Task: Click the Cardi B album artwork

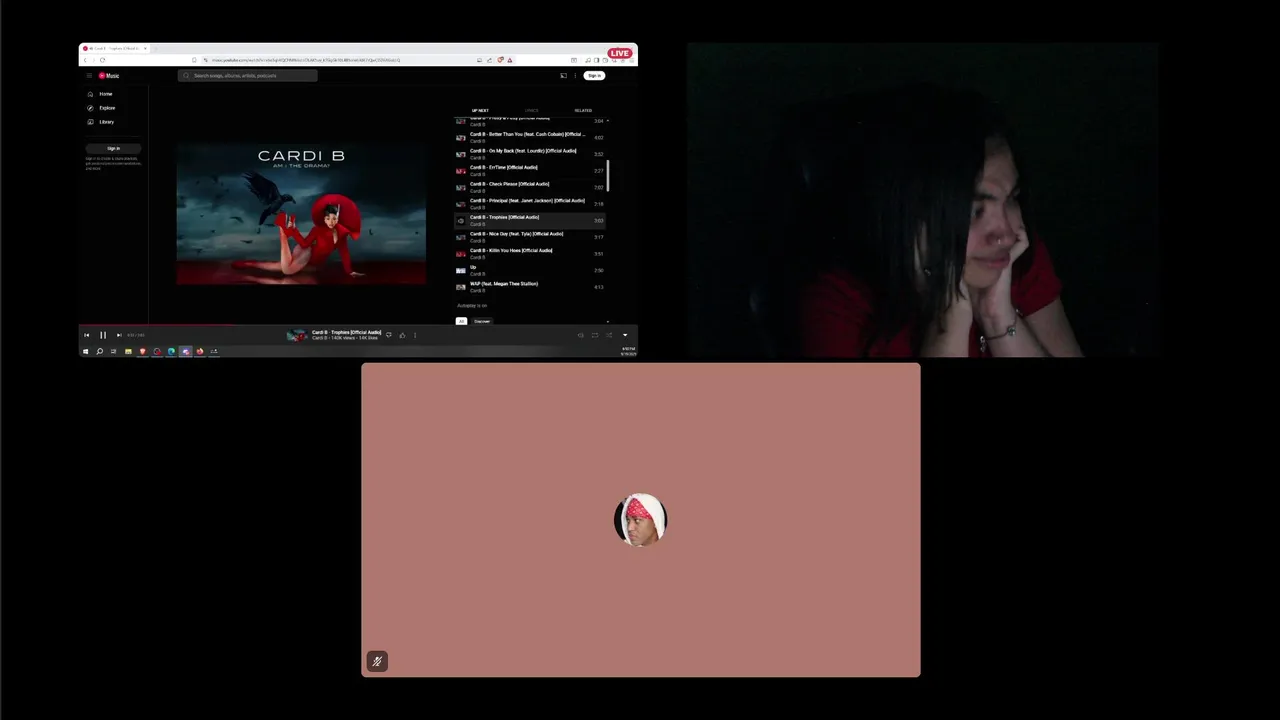Action: [x=301, y=214]
